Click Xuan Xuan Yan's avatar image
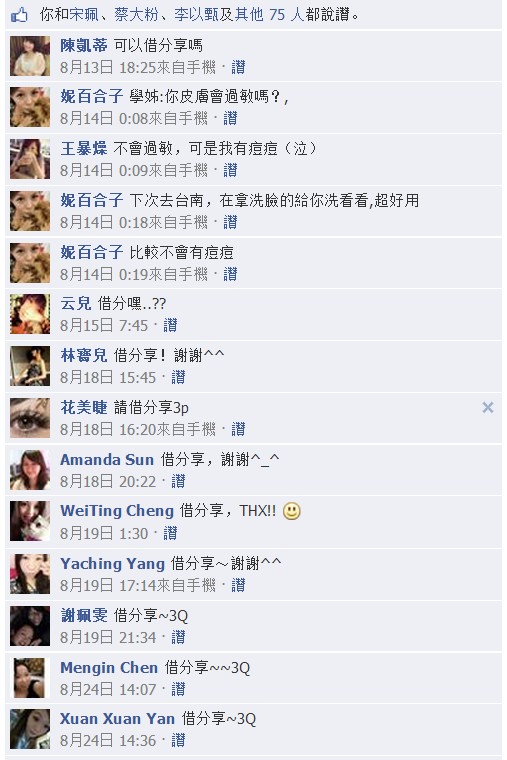507x760 pixels. [x=30, y=728]
